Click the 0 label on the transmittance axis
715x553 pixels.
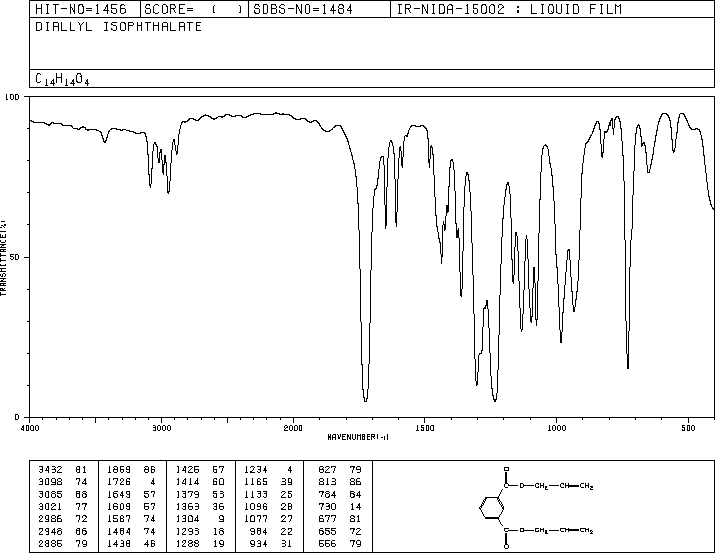click(x=17, y=417)
